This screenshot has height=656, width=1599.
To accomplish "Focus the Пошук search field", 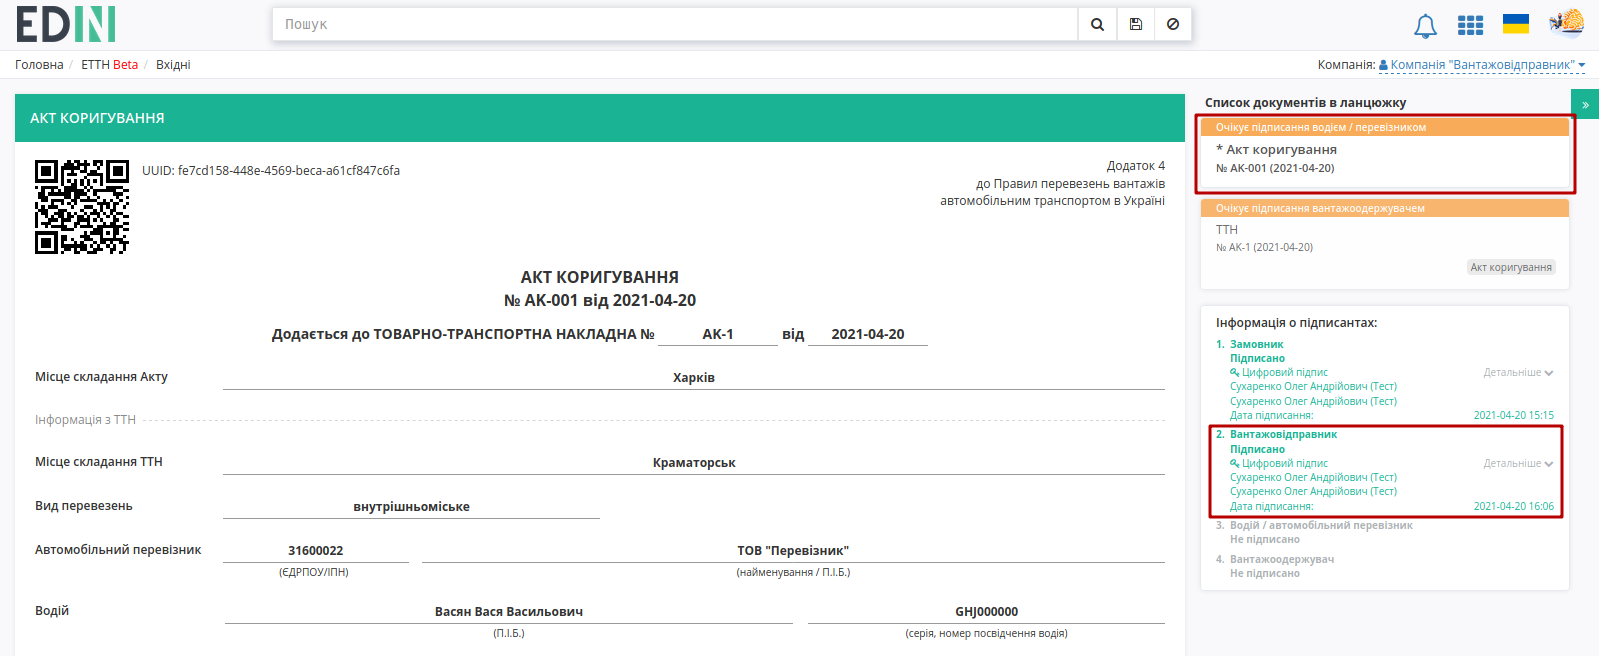I will point(675,24).
